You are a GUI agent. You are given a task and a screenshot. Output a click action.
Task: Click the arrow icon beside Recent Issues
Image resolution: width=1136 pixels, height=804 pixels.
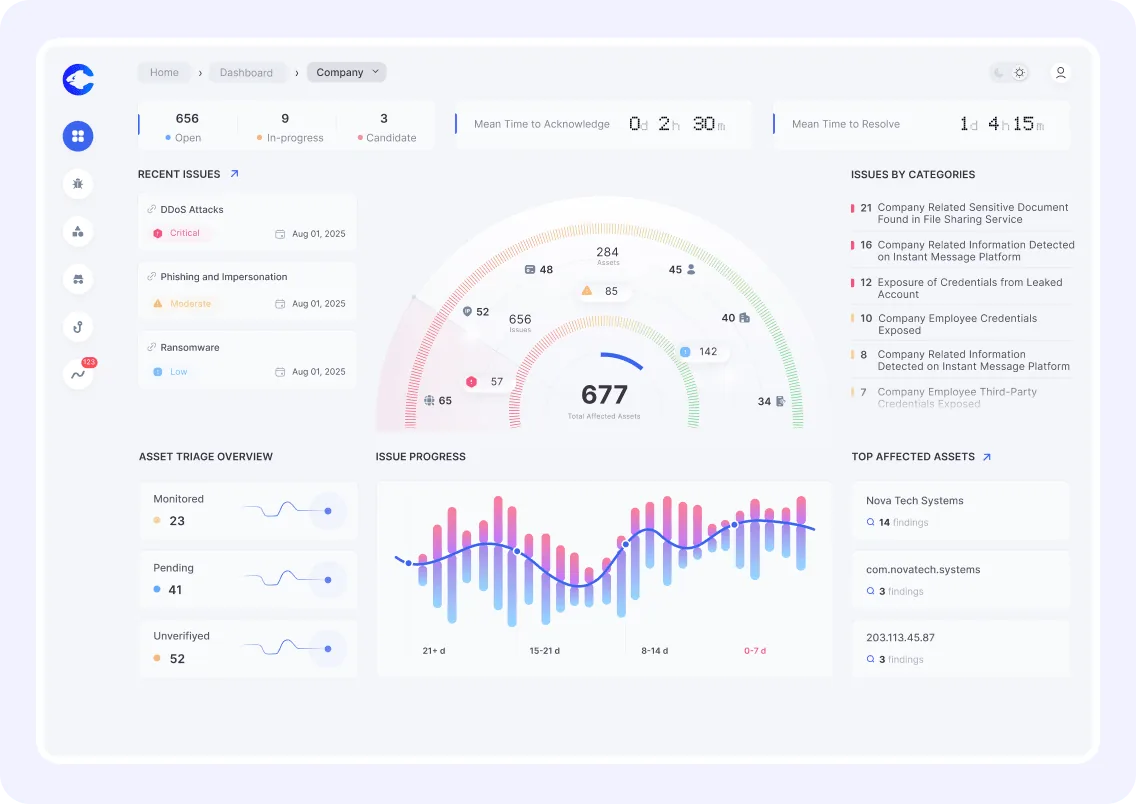[235, 174]
